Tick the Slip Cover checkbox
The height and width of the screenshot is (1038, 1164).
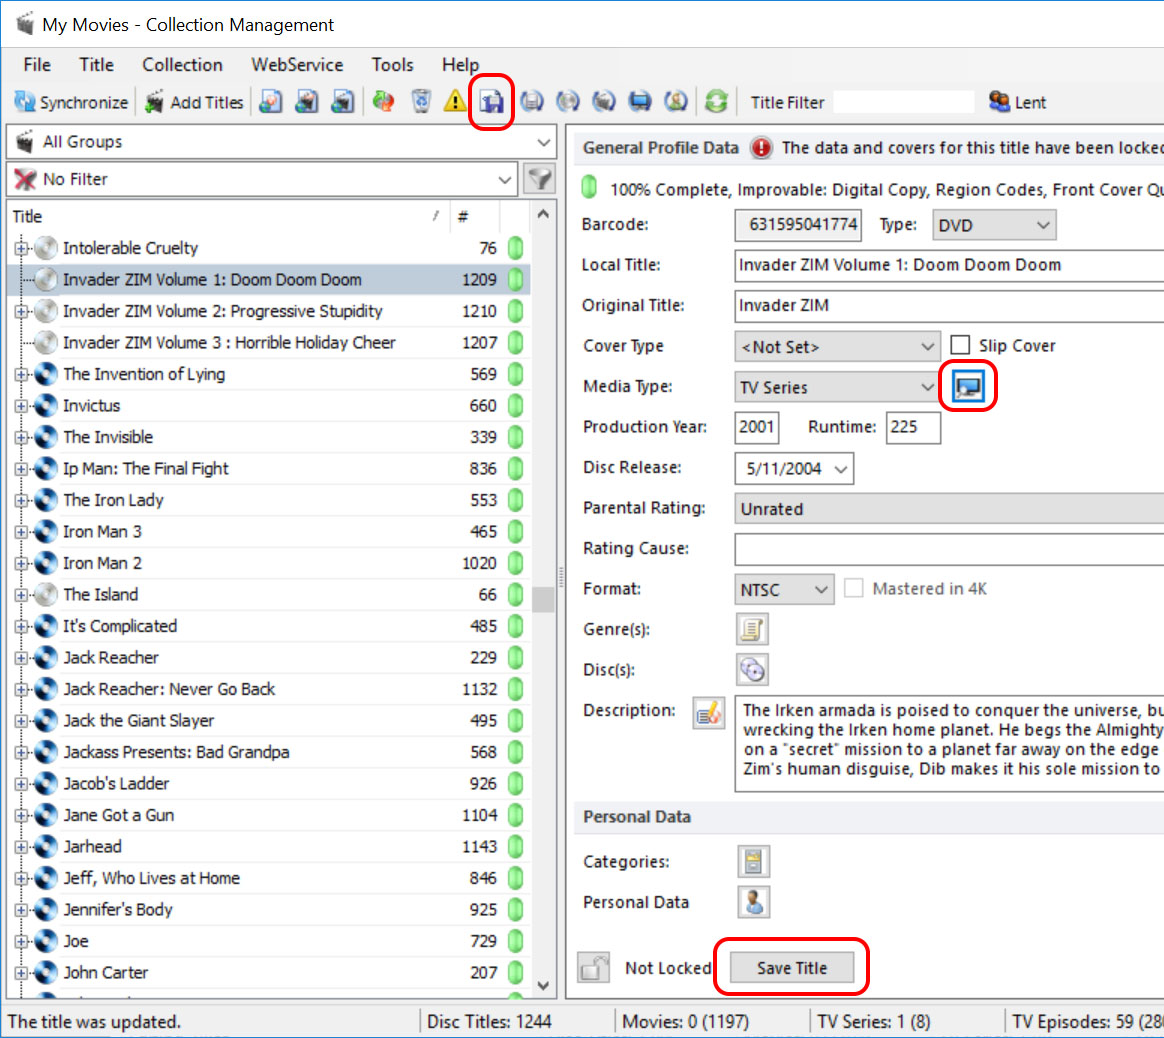tap(960, 345)
